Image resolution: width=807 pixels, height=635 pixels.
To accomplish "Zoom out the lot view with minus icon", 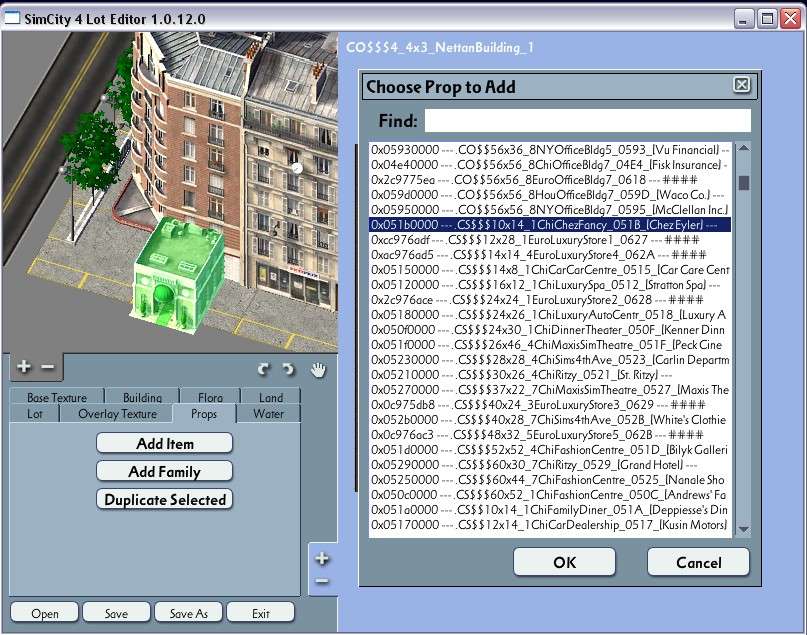I will [x=47, y=366].
